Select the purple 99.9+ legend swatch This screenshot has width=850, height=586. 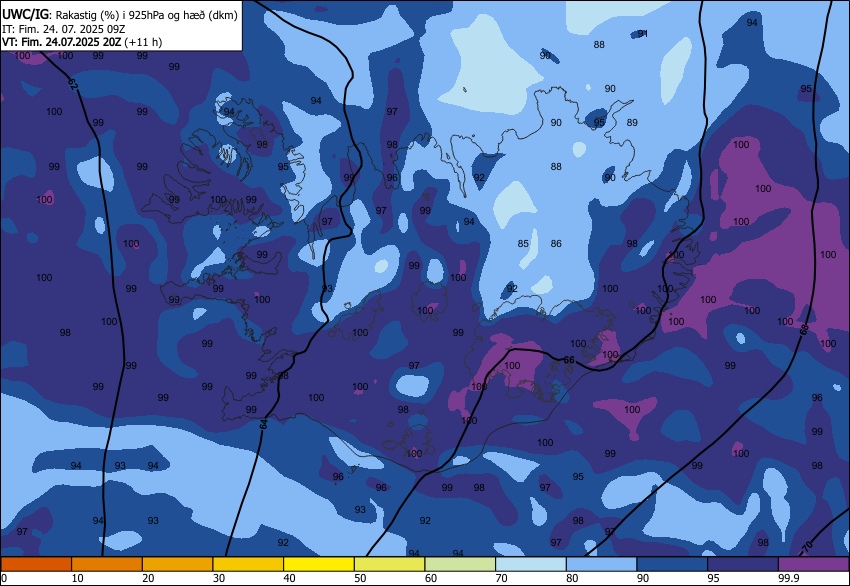click(x=814, y=564)
